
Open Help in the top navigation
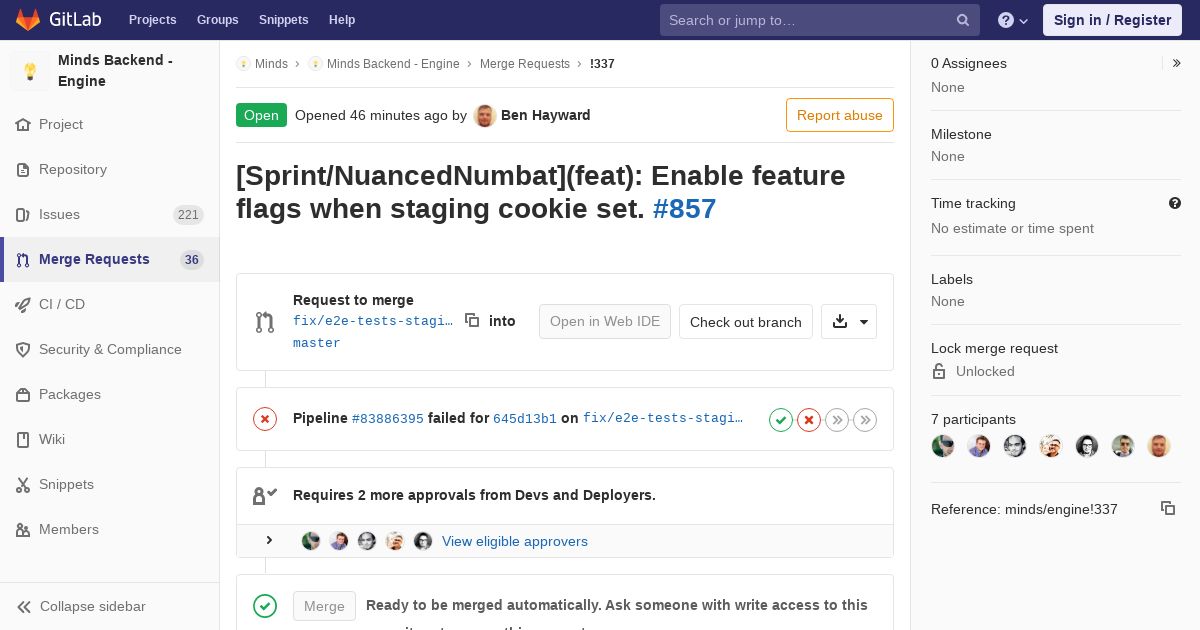click(x=342, y=20)
